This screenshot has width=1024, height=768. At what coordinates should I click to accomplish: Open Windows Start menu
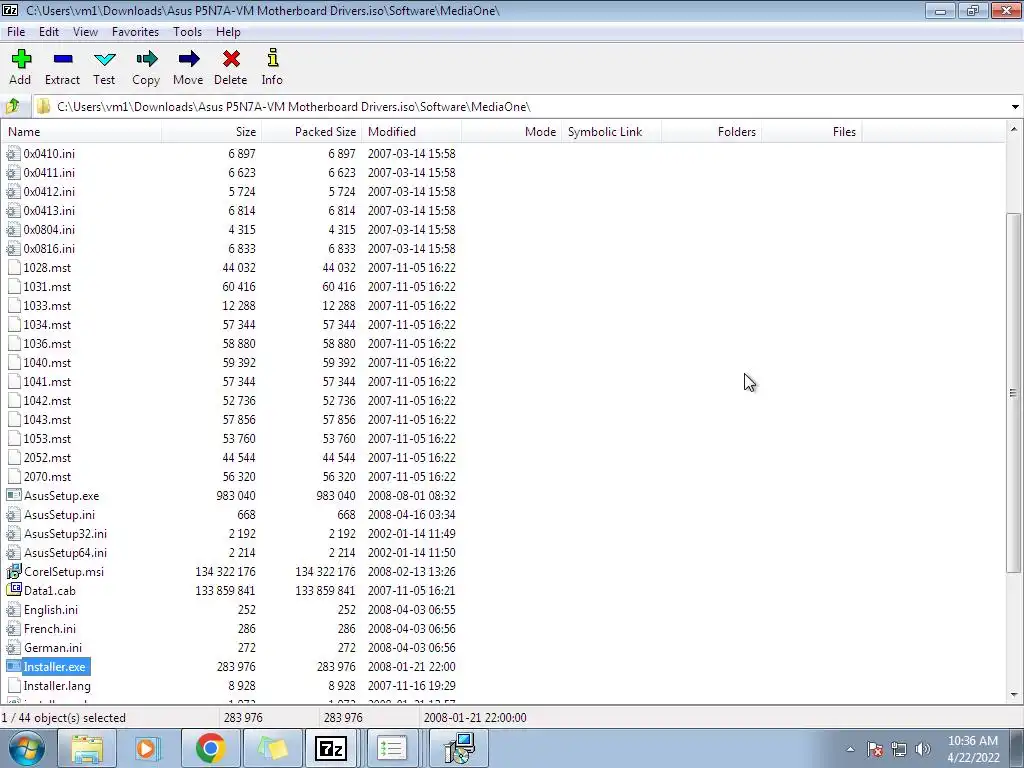pos(27,748)
